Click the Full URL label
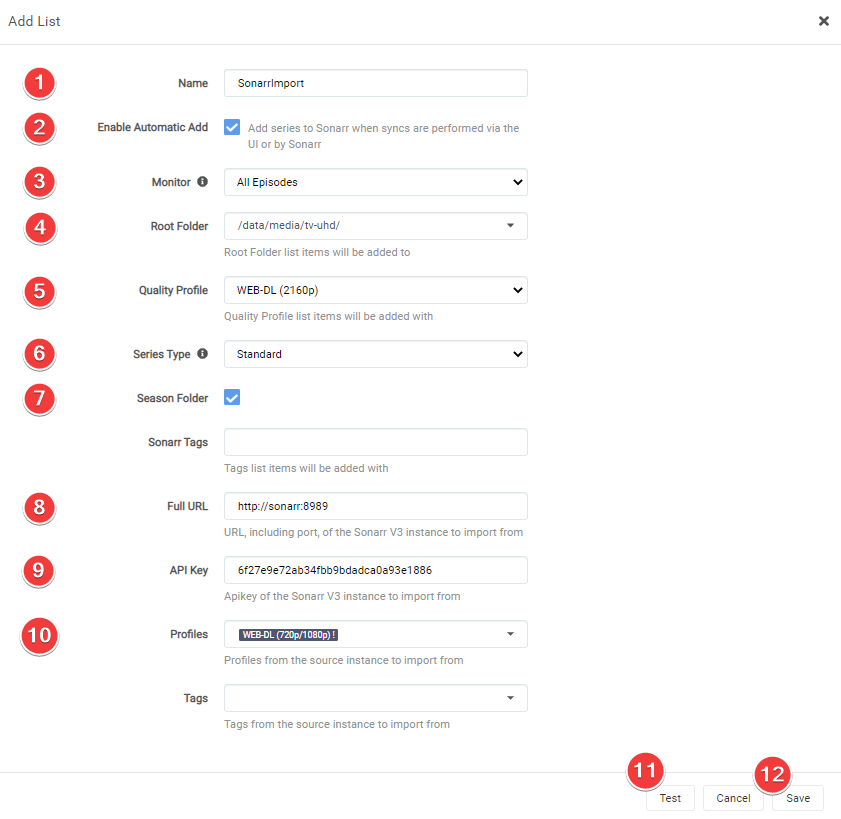Image resolution: width=841 pixels, height=819 pixels. [187, 506]
